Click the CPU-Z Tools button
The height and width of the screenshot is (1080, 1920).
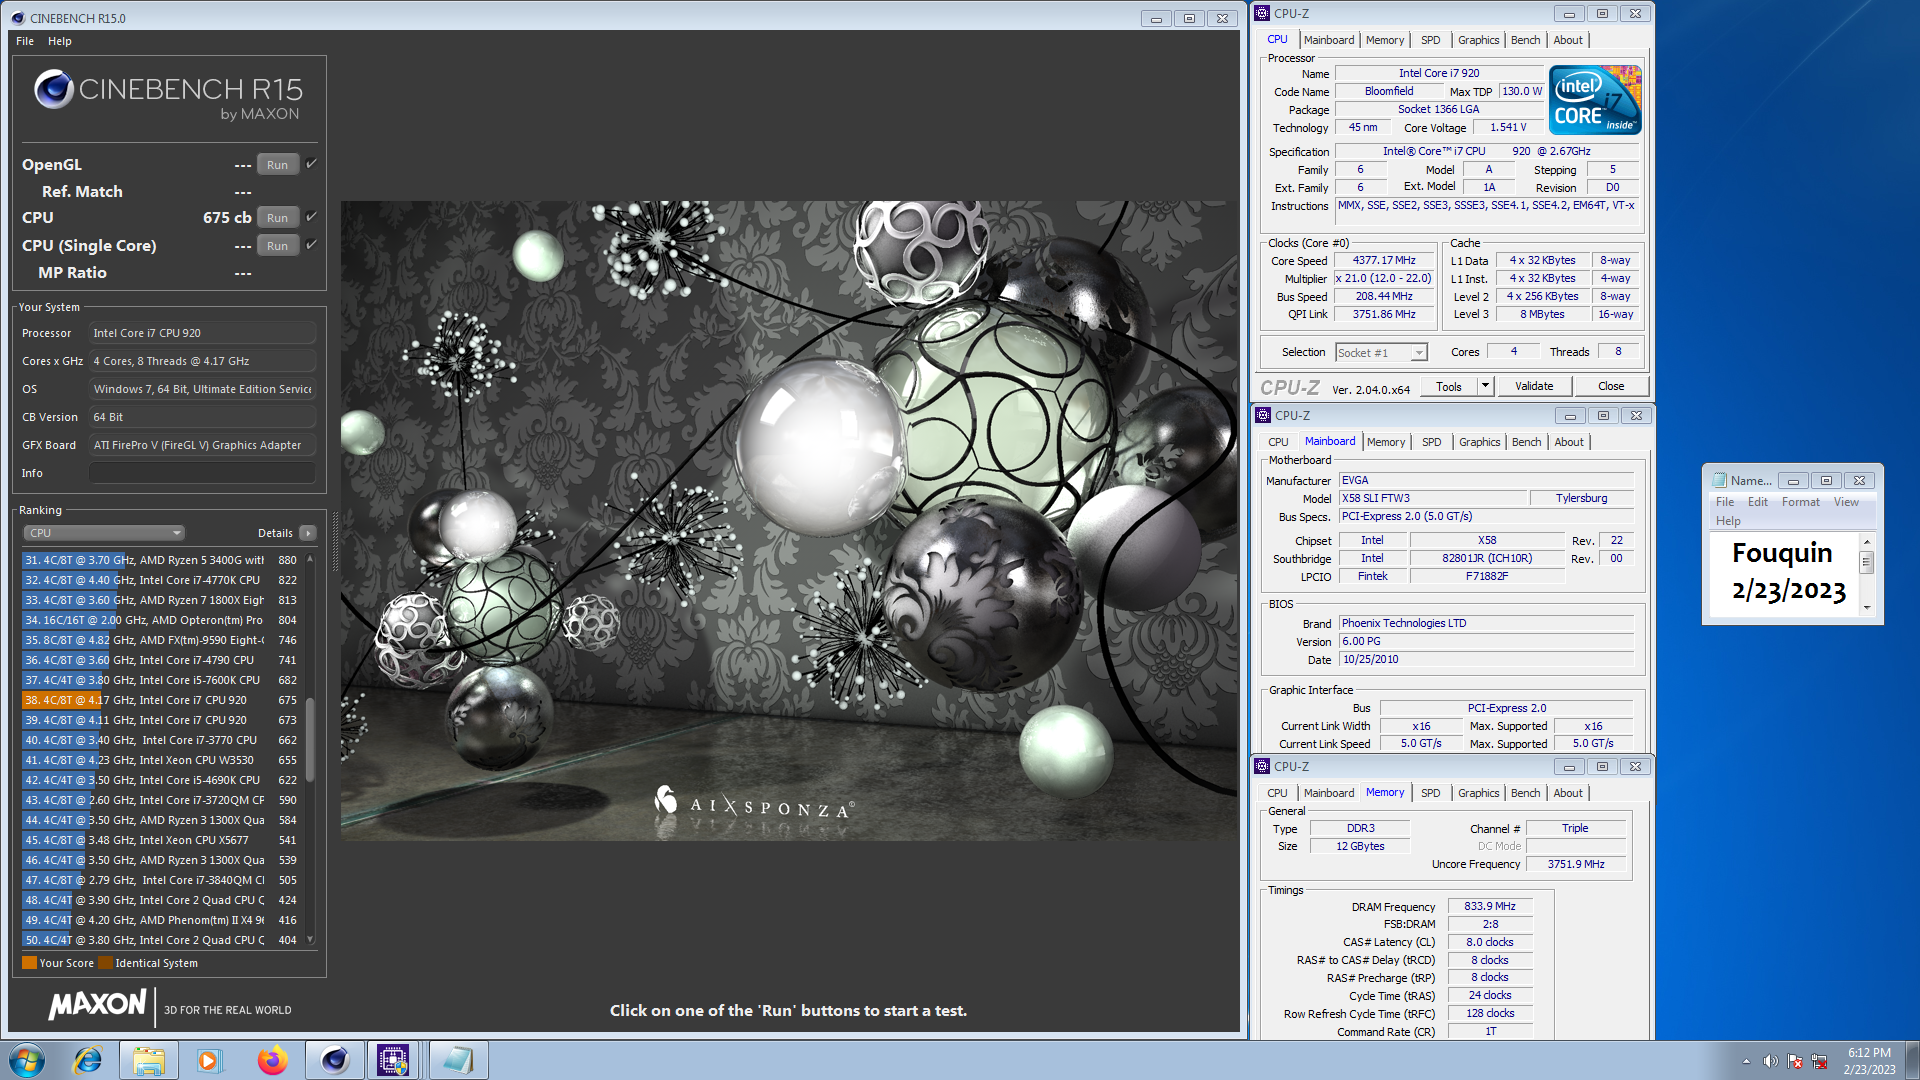pos(1448,386)
